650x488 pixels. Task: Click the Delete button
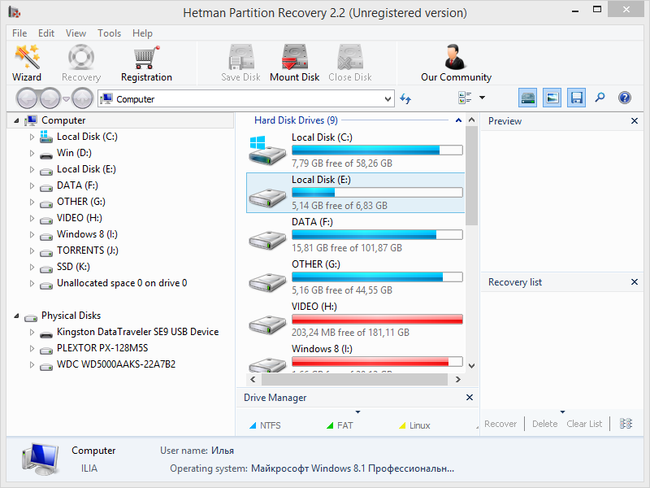pos(544,424)
